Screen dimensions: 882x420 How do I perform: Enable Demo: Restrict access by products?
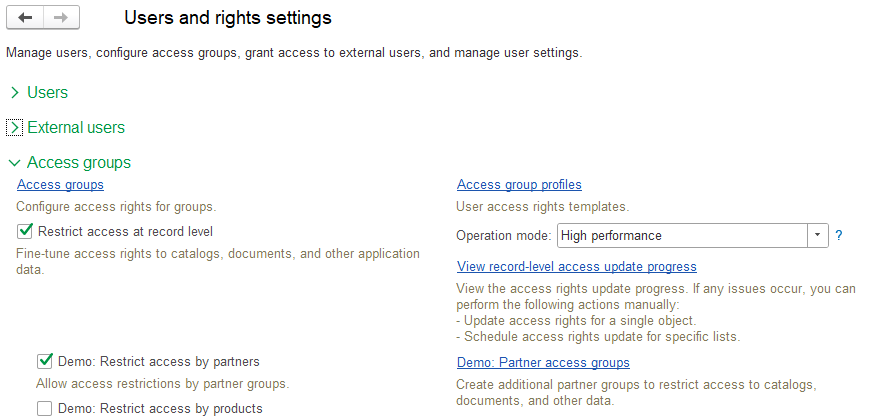pos(45,408)
